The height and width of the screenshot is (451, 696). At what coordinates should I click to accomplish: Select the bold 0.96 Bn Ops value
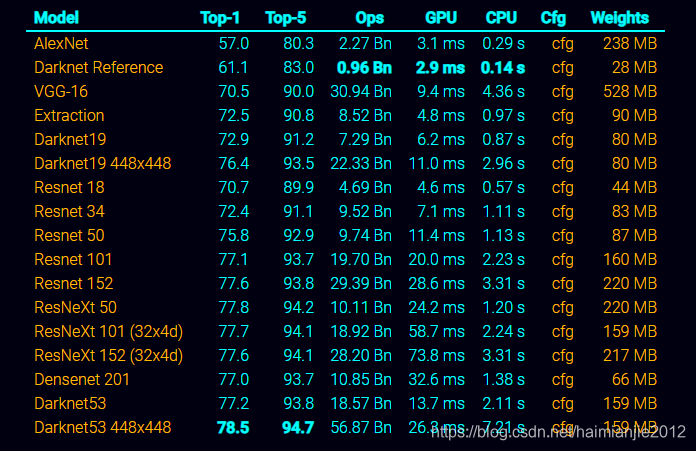click(x=364, y=67)
